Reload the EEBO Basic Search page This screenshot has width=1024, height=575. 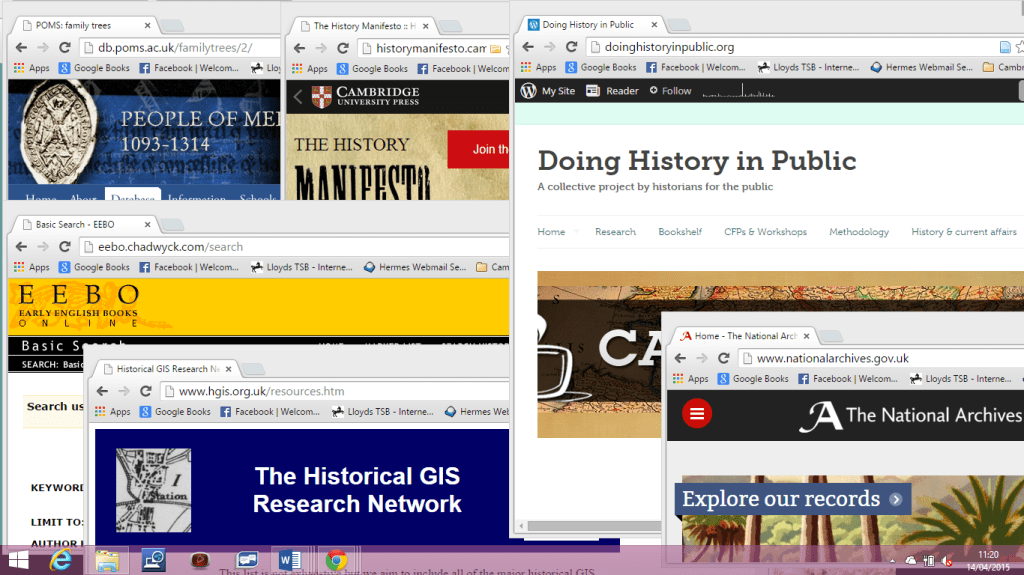(x=65, y=247)
